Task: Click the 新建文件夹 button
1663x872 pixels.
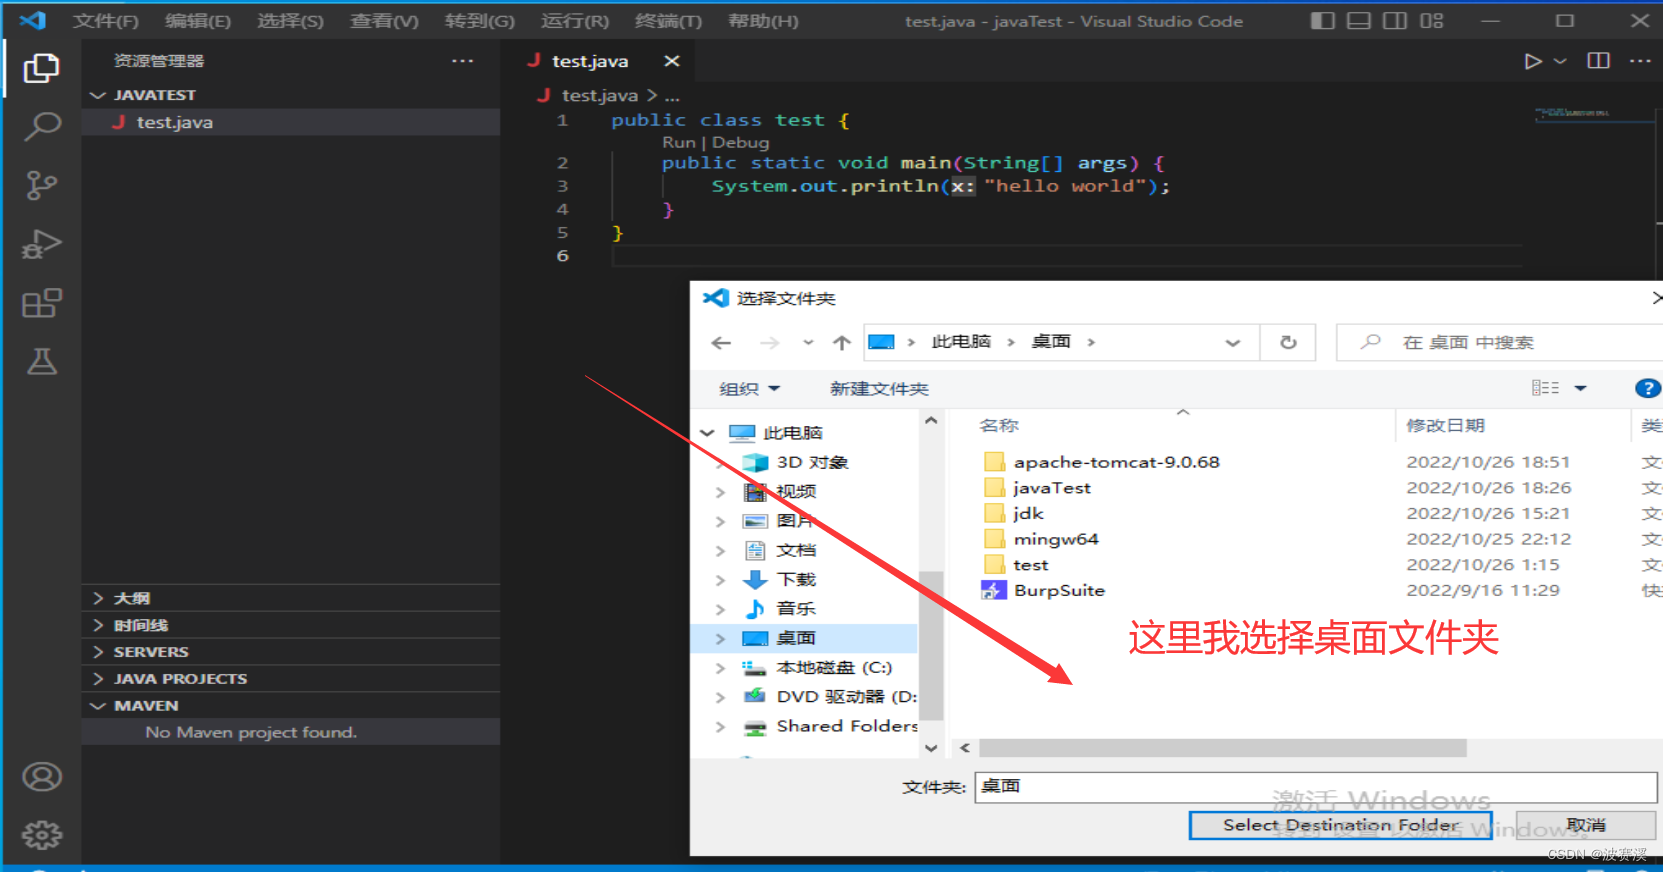Action: 879,389
